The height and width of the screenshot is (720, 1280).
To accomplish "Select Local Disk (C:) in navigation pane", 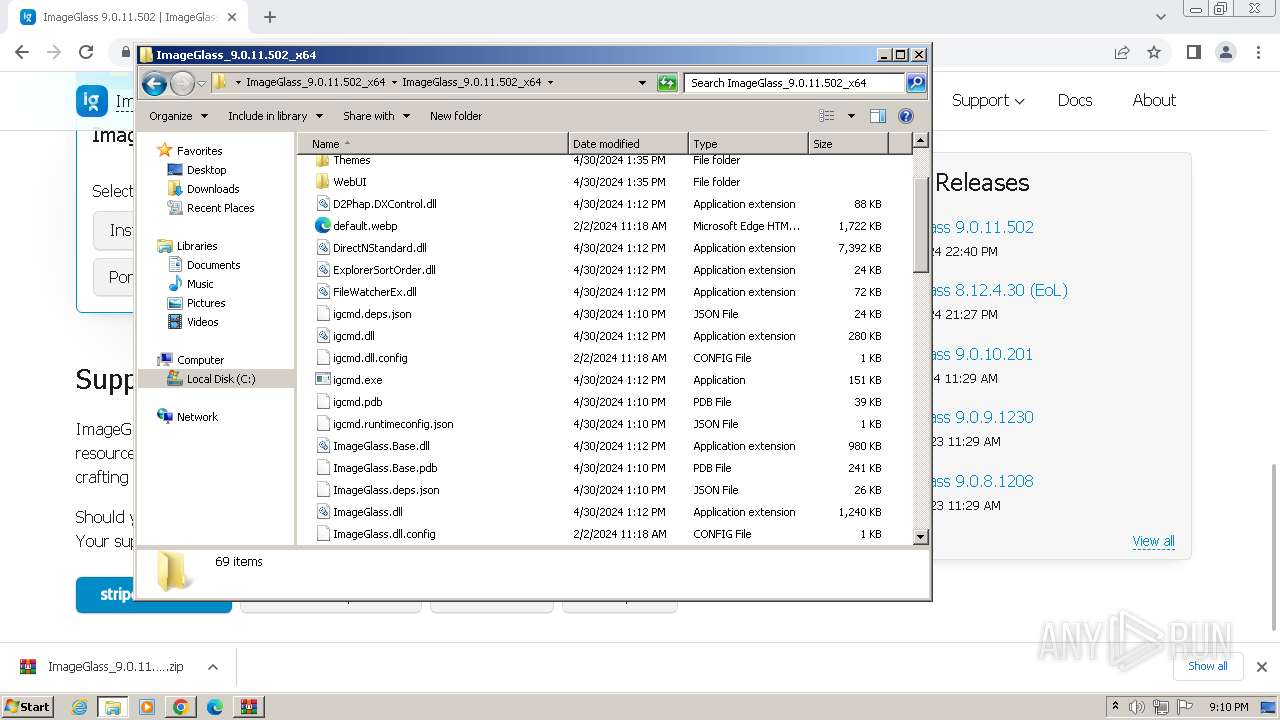I will [x=216, y=379].
